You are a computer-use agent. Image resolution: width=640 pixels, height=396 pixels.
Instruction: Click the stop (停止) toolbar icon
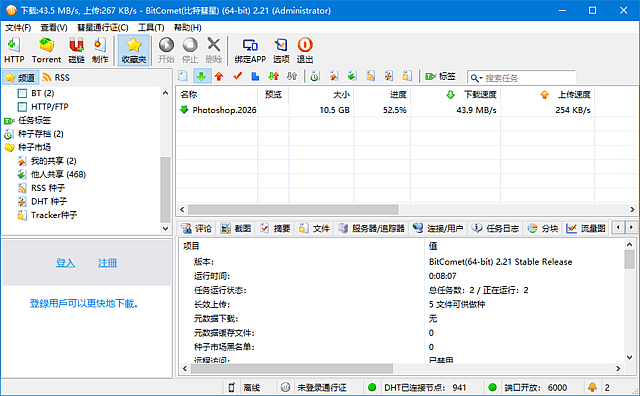pos(190,50)
